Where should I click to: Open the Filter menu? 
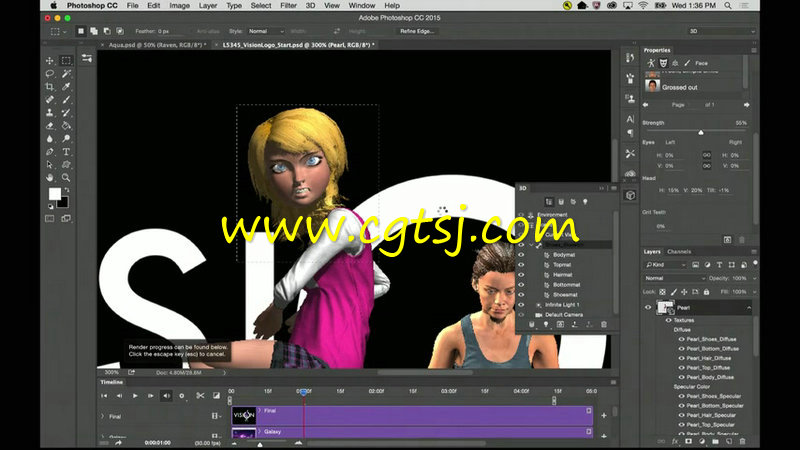pyautogui.click(x=288, y=6)
